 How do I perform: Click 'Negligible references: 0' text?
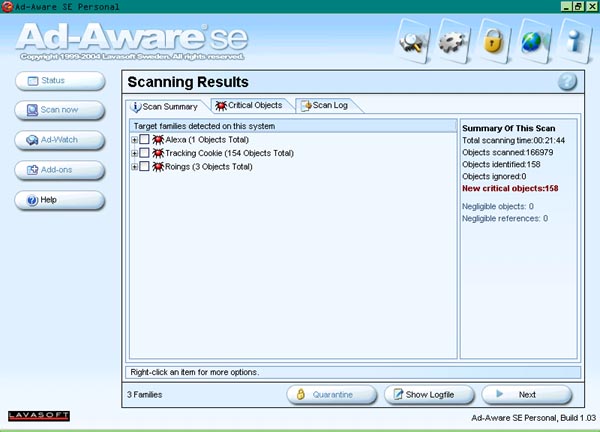505,218
